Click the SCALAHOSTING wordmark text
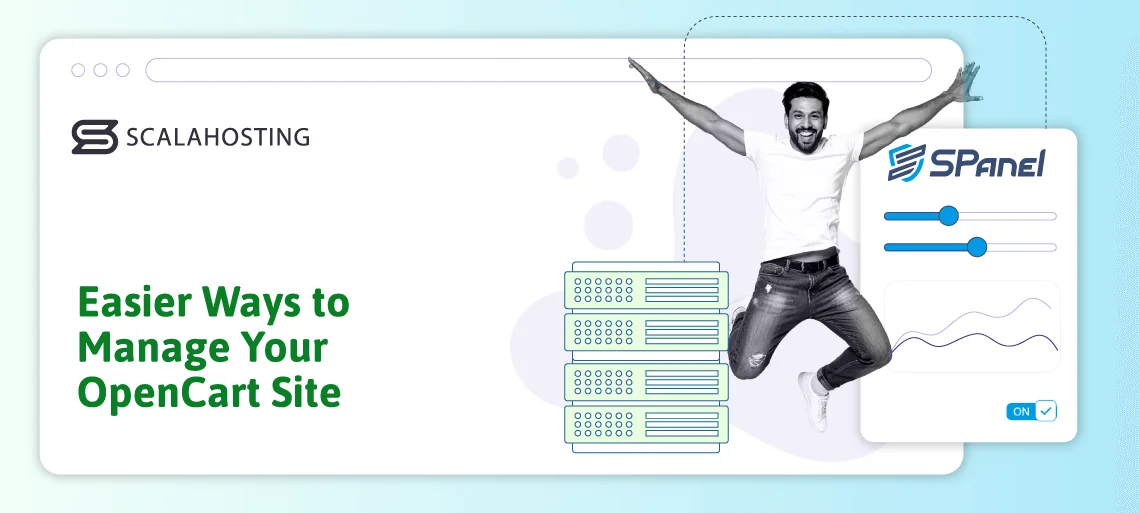This screenshot has width=1140, height=513. click(218, 137)
